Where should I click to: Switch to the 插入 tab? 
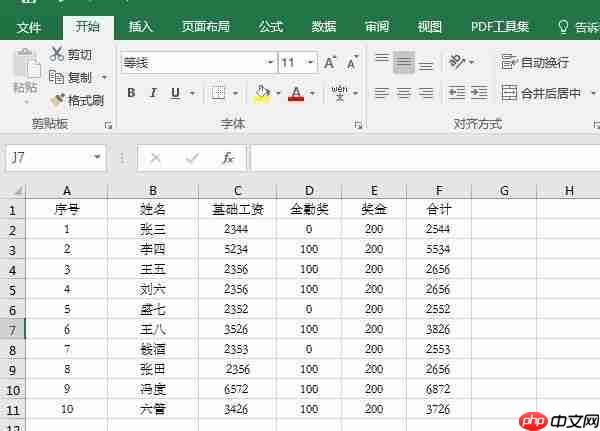click(141, 26)
